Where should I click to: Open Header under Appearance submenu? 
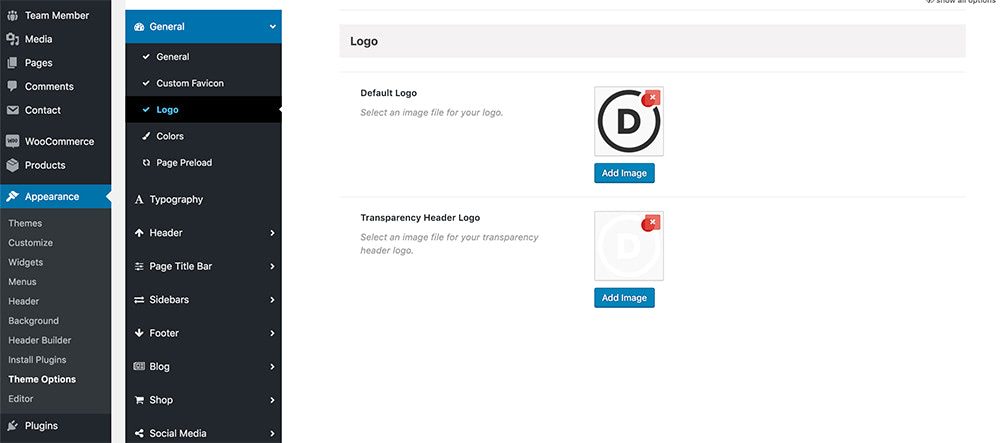[x=24, y=301]
